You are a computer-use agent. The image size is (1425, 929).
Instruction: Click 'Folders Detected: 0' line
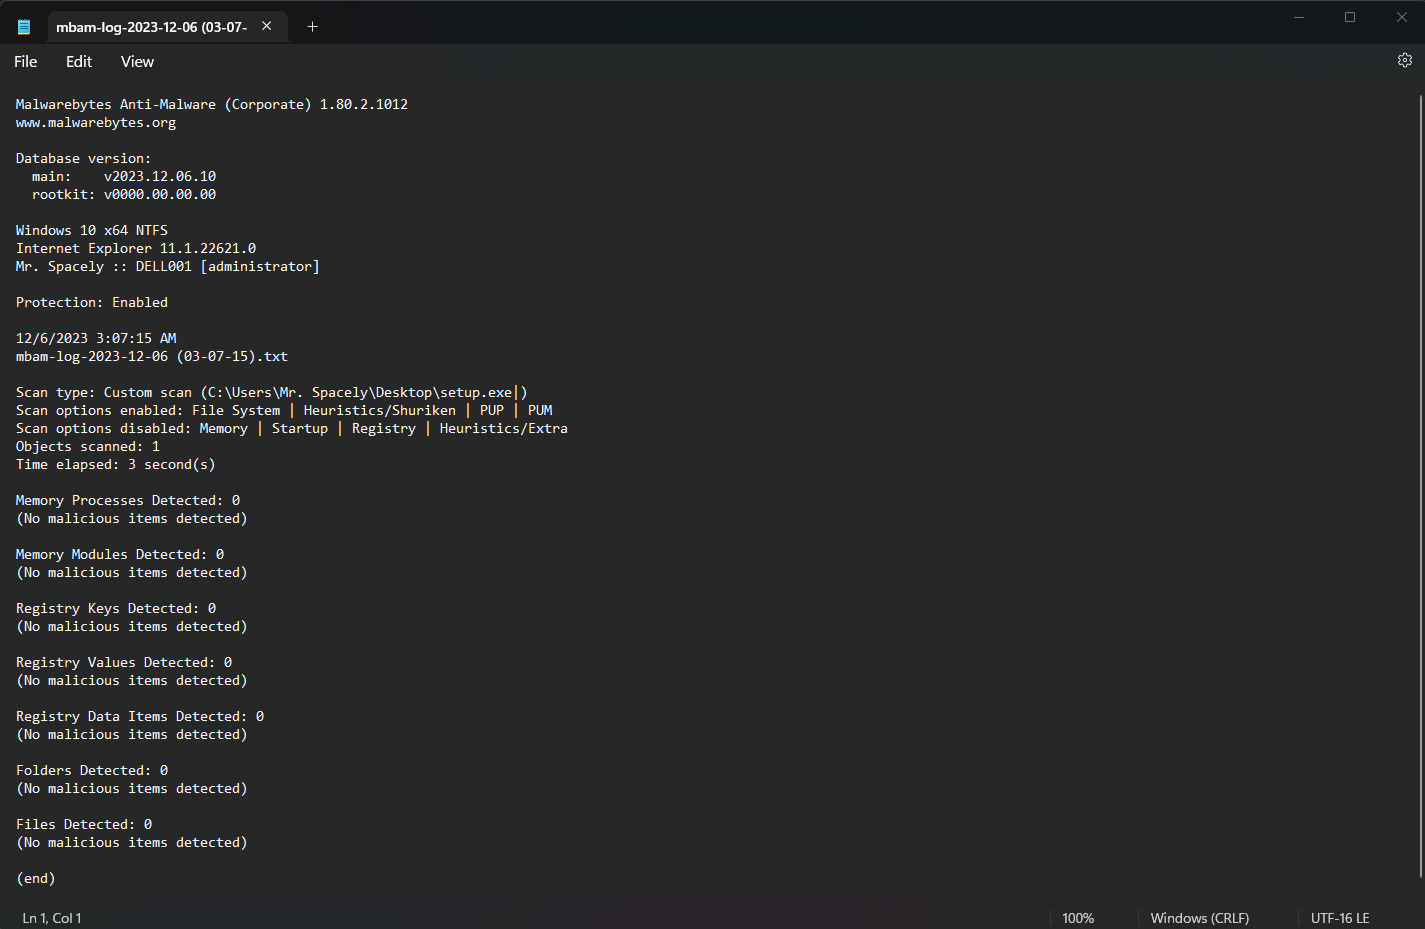click(92, 771)
